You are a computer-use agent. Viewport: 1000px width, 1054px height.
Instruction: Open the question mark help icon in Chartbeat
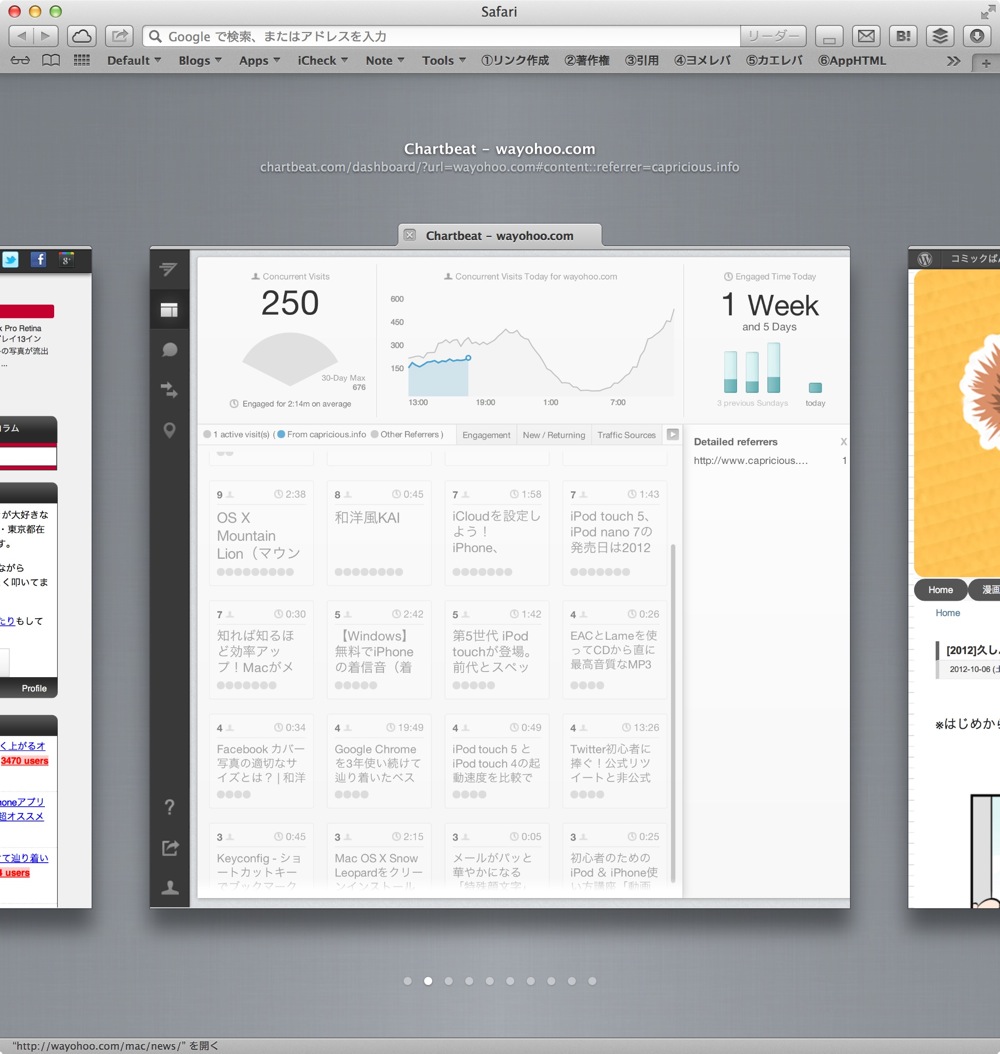pos(169,807)
